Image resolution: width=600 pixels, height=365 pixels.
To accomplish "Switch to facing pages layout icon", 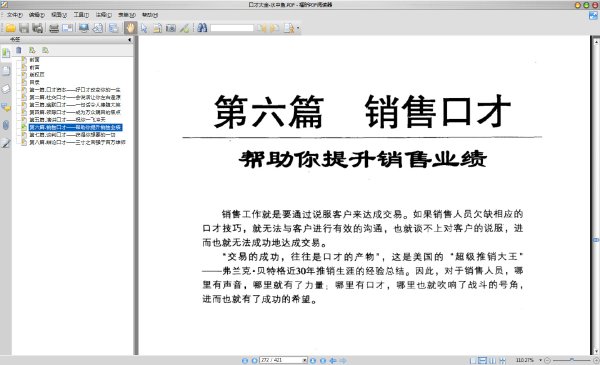I will [492, 360].
